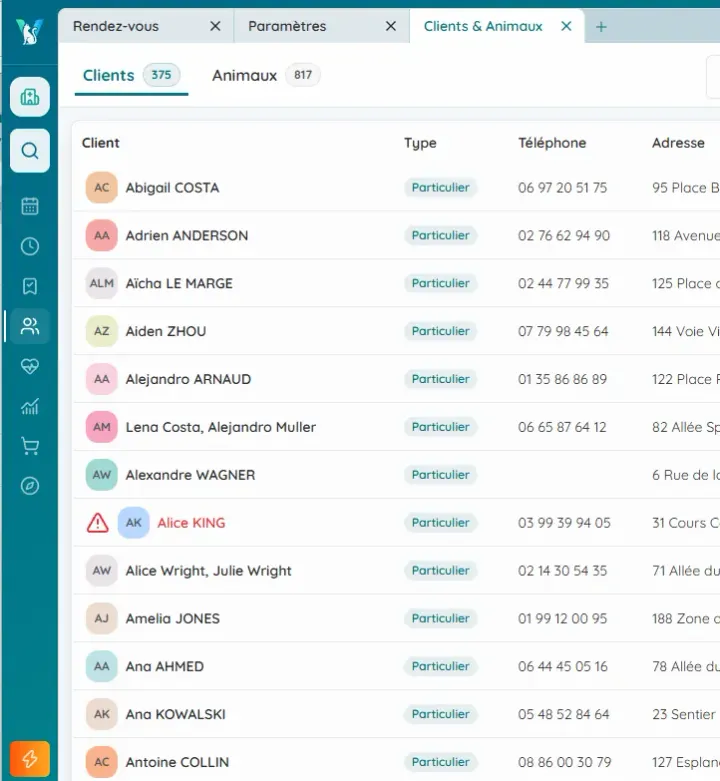Viewport: 720px width, 781px height.
Task: Click phone number 07 79 98 45 64
Action: tap(563, 331)
